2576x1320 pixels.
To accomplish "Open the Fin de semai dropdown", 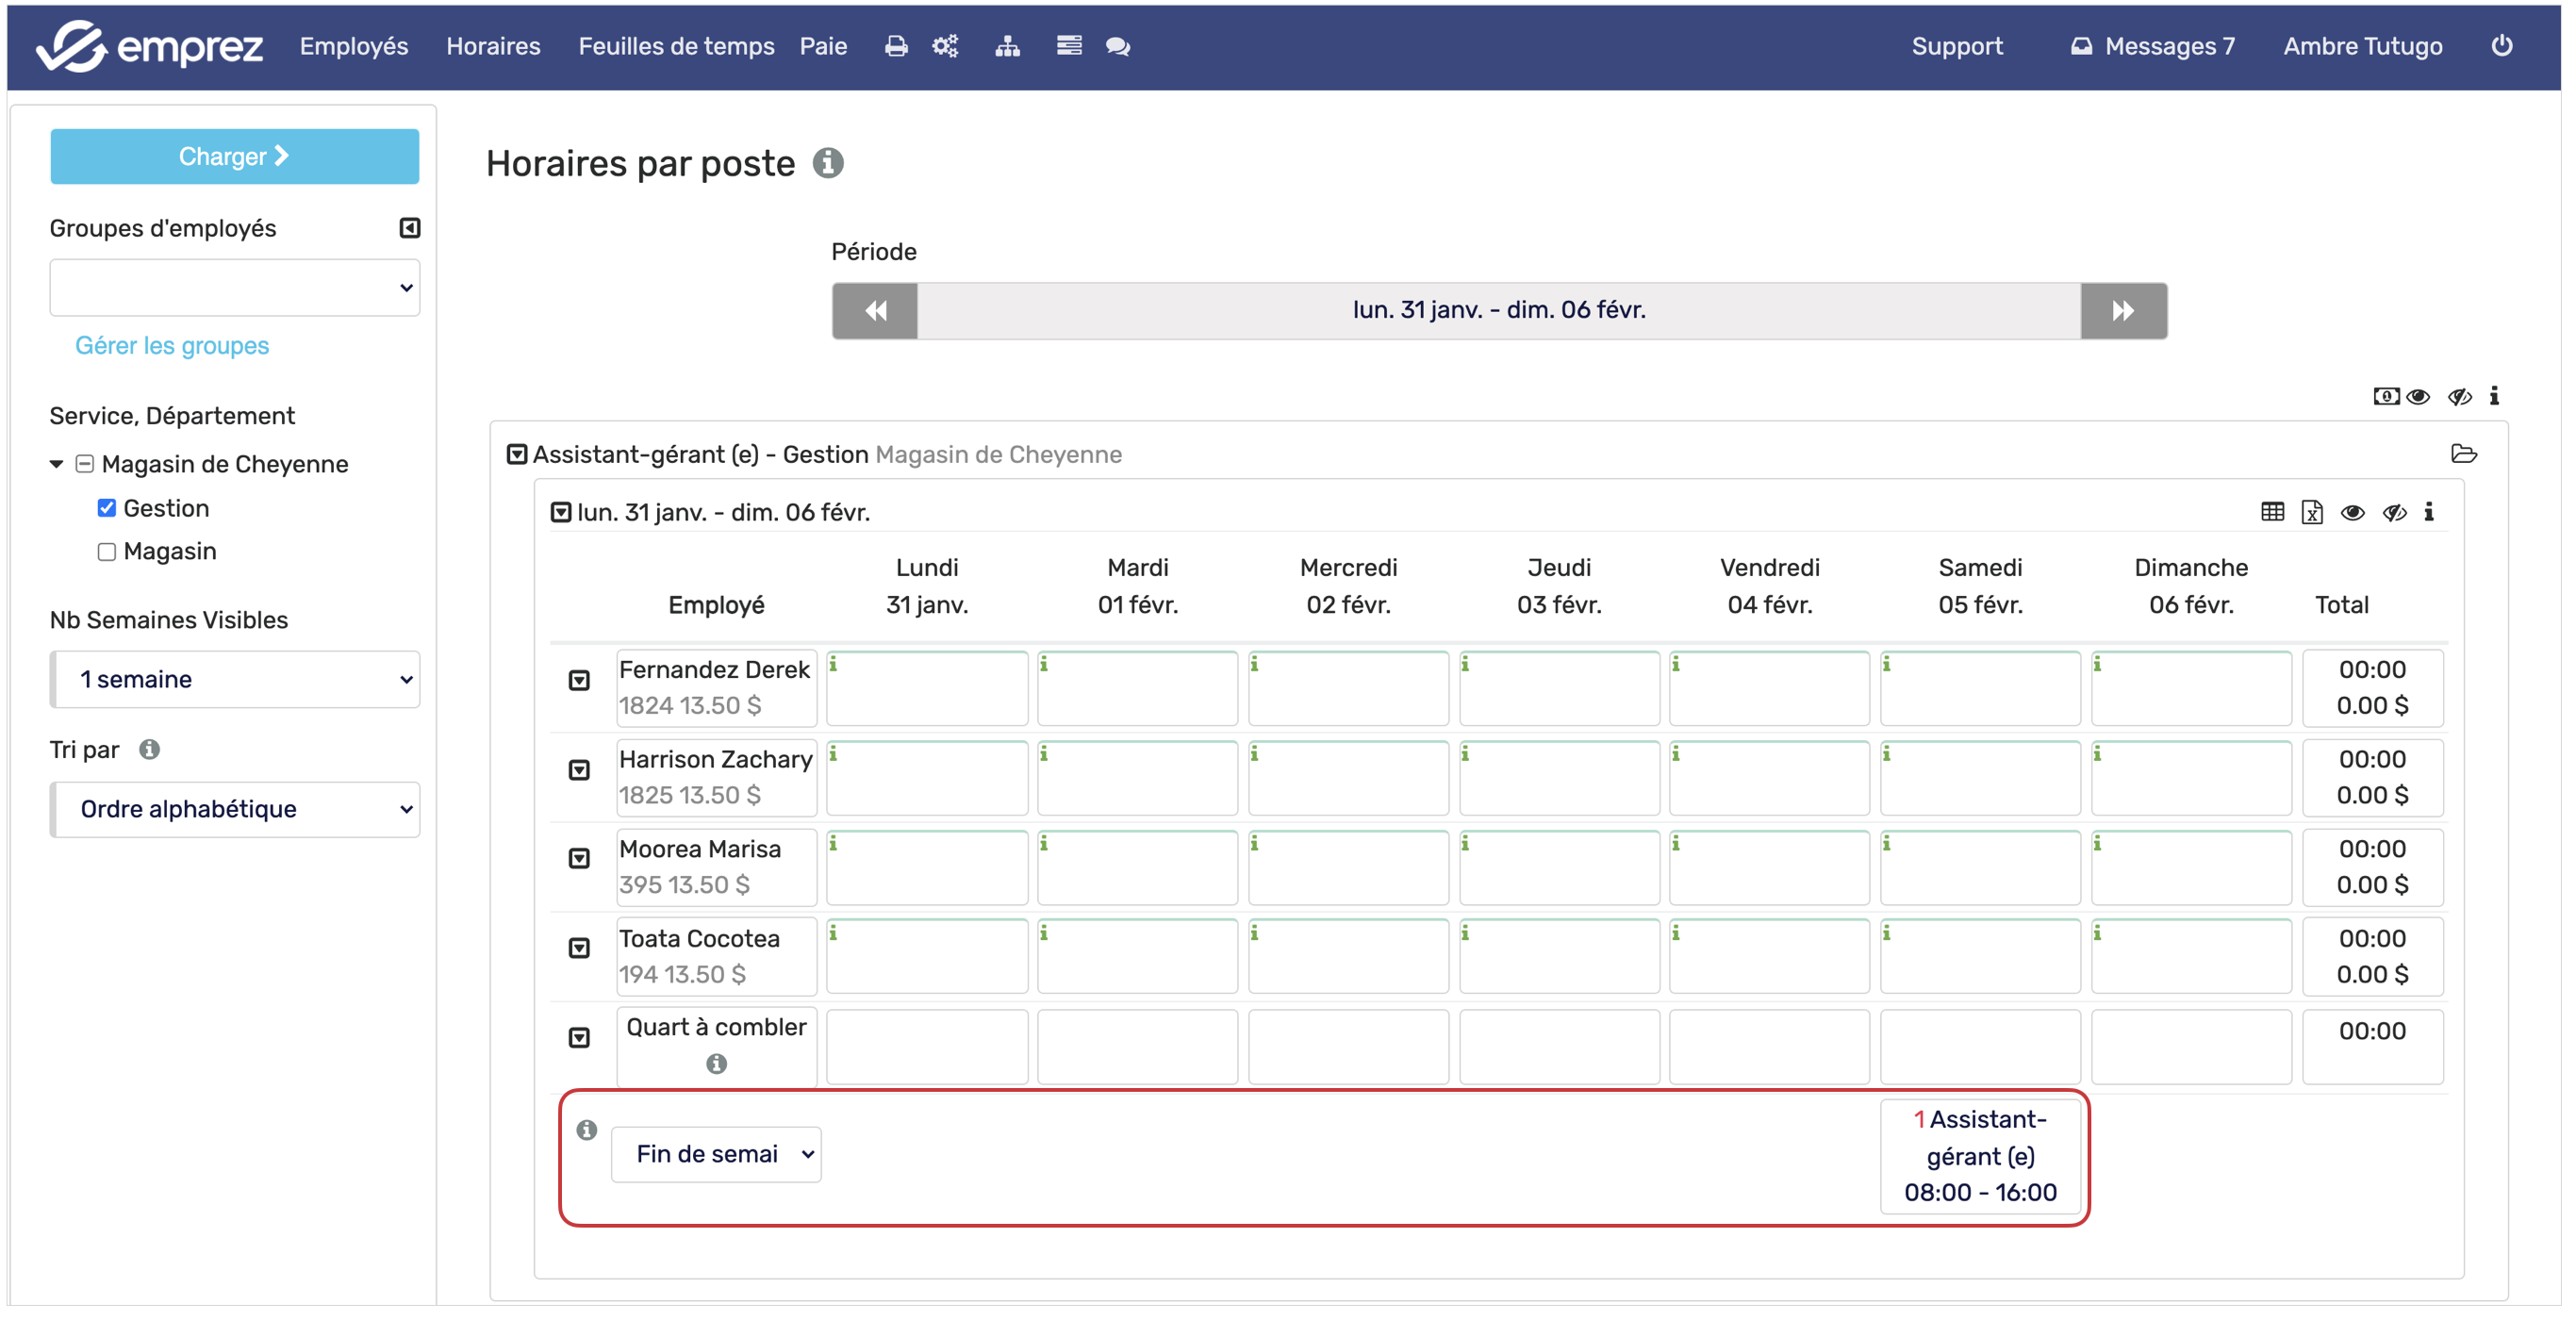I will (x=716, y=1154).
